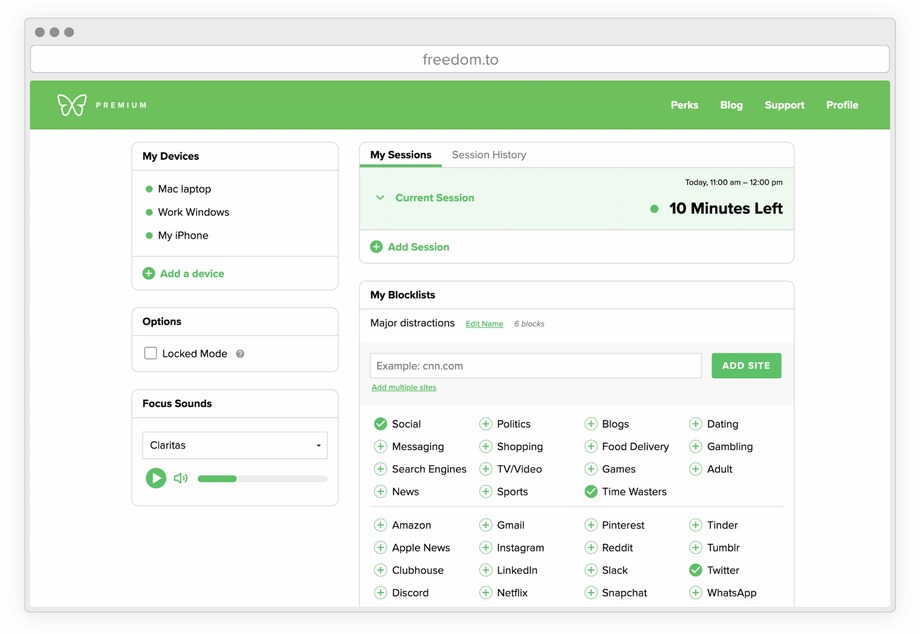This screenshot has height=634, width=920.
Task: Toggle blocking of Time Wasters category
Action: [590, 491]
